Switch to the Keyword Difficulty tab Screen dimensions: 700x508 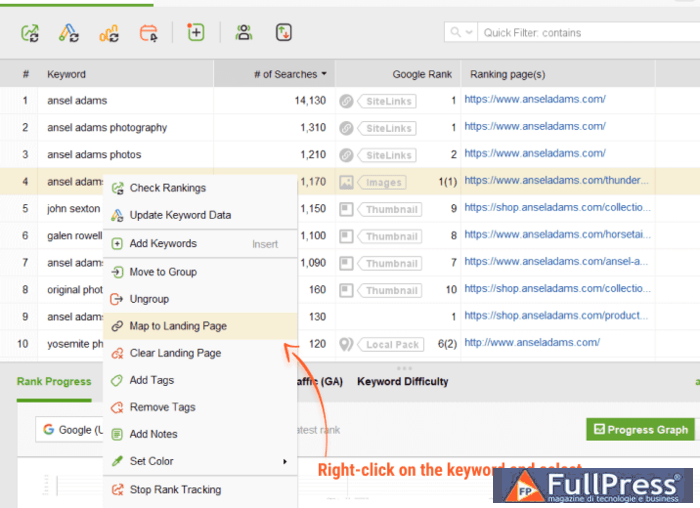coord(402,382)
